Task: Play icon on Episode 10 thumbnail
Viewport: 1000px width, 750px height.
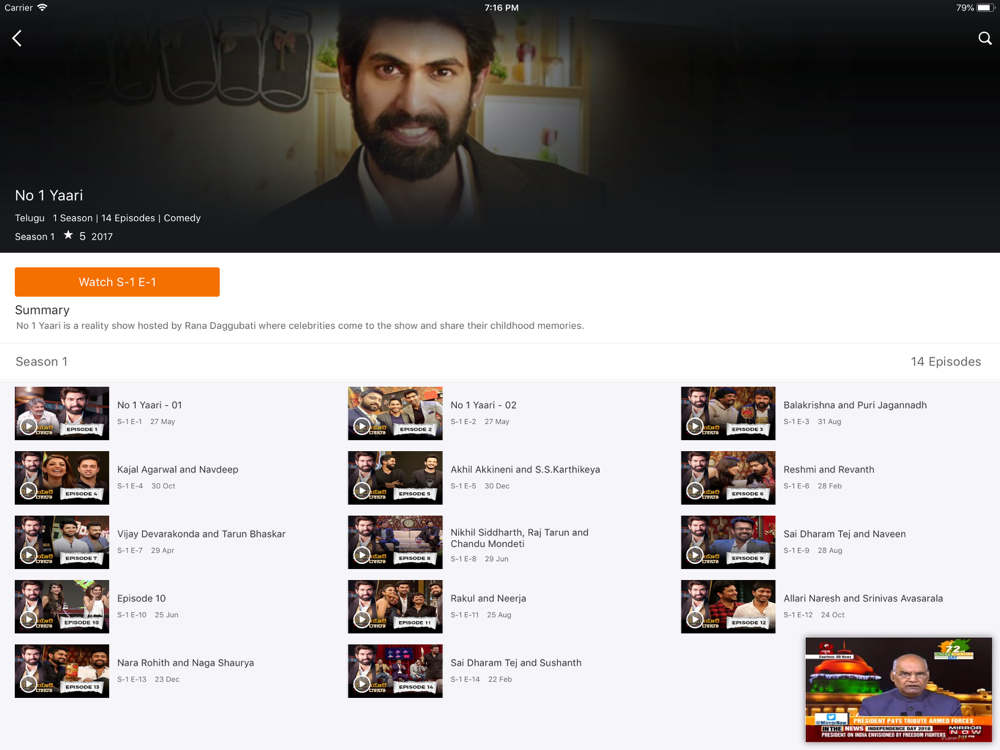Action: click(28, 619)
